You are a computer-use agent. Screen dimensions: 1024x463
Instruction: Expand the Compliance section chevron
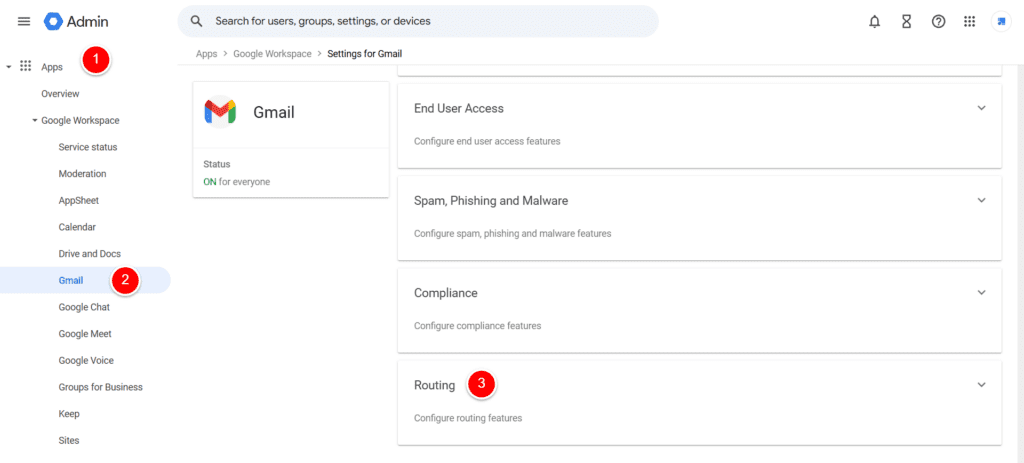coord(981,292)
